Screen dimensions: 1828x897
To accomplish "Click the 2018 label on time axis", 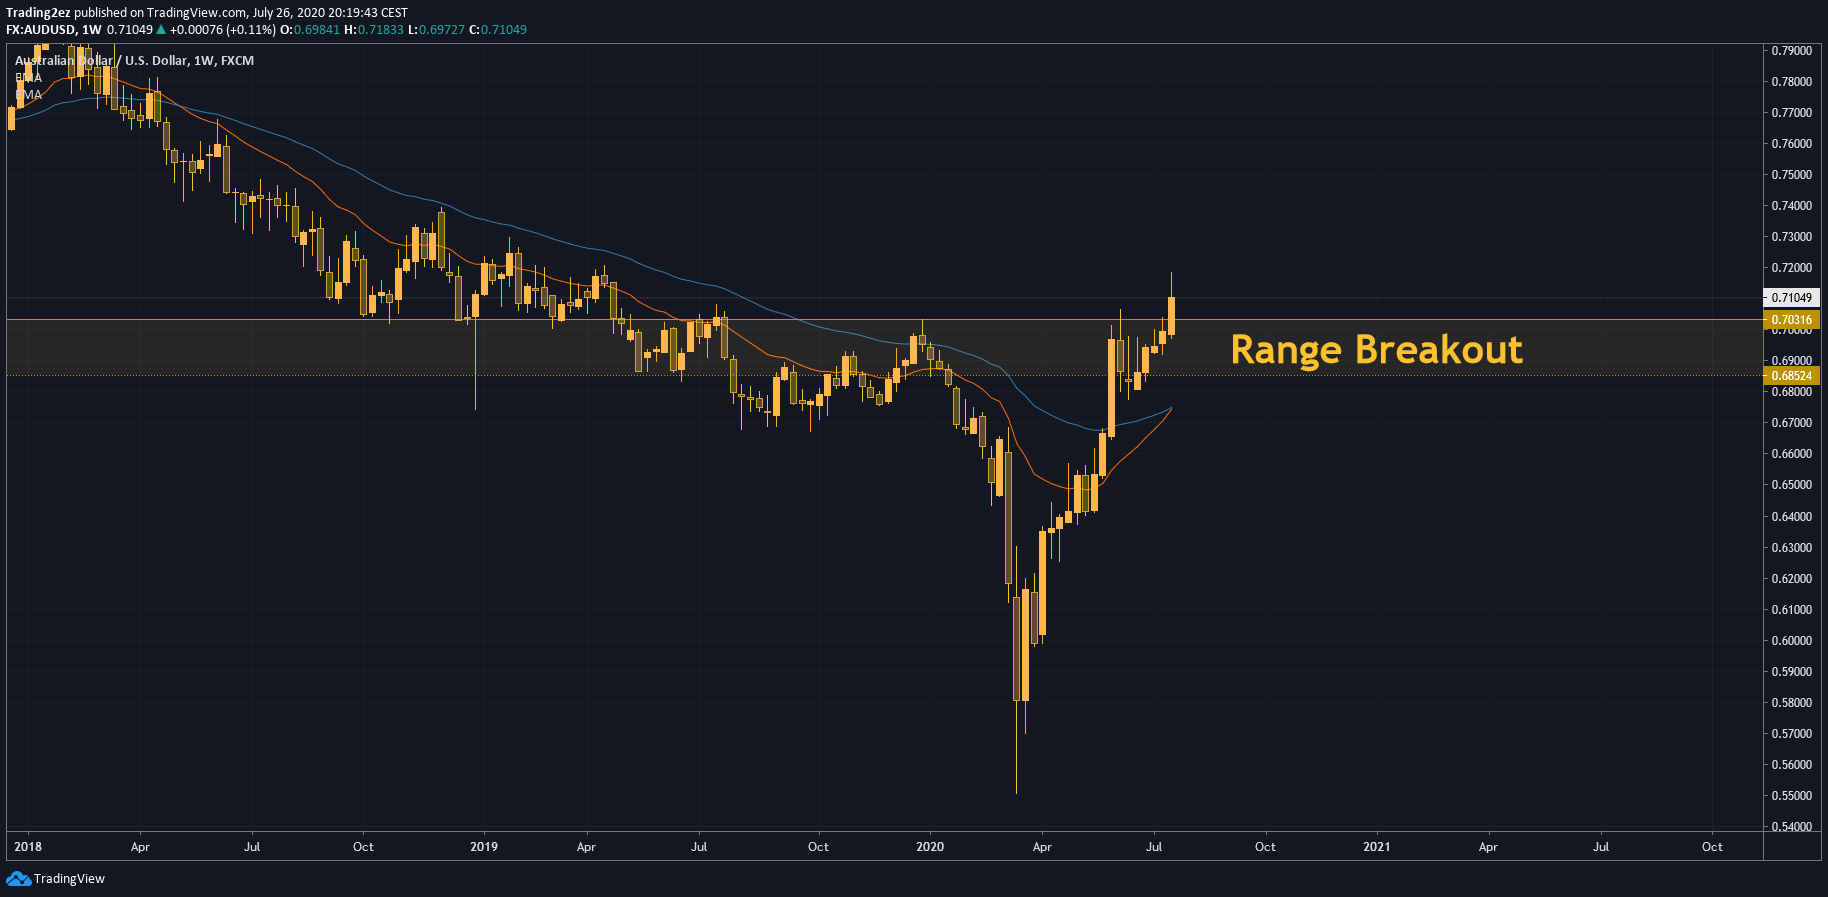I will [28, 847].
